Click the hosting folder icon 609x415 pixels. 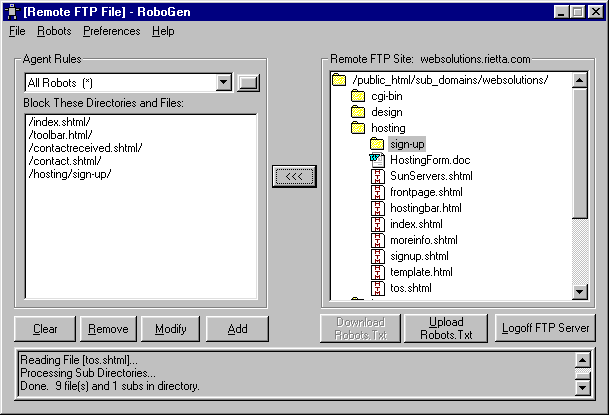[x=358, y=128]
